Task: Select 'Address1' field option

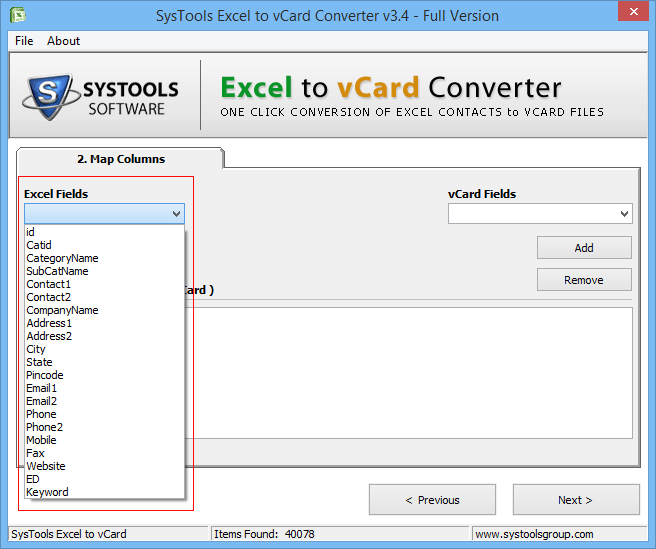Action: pyautogui.click(x=105, y=323)
